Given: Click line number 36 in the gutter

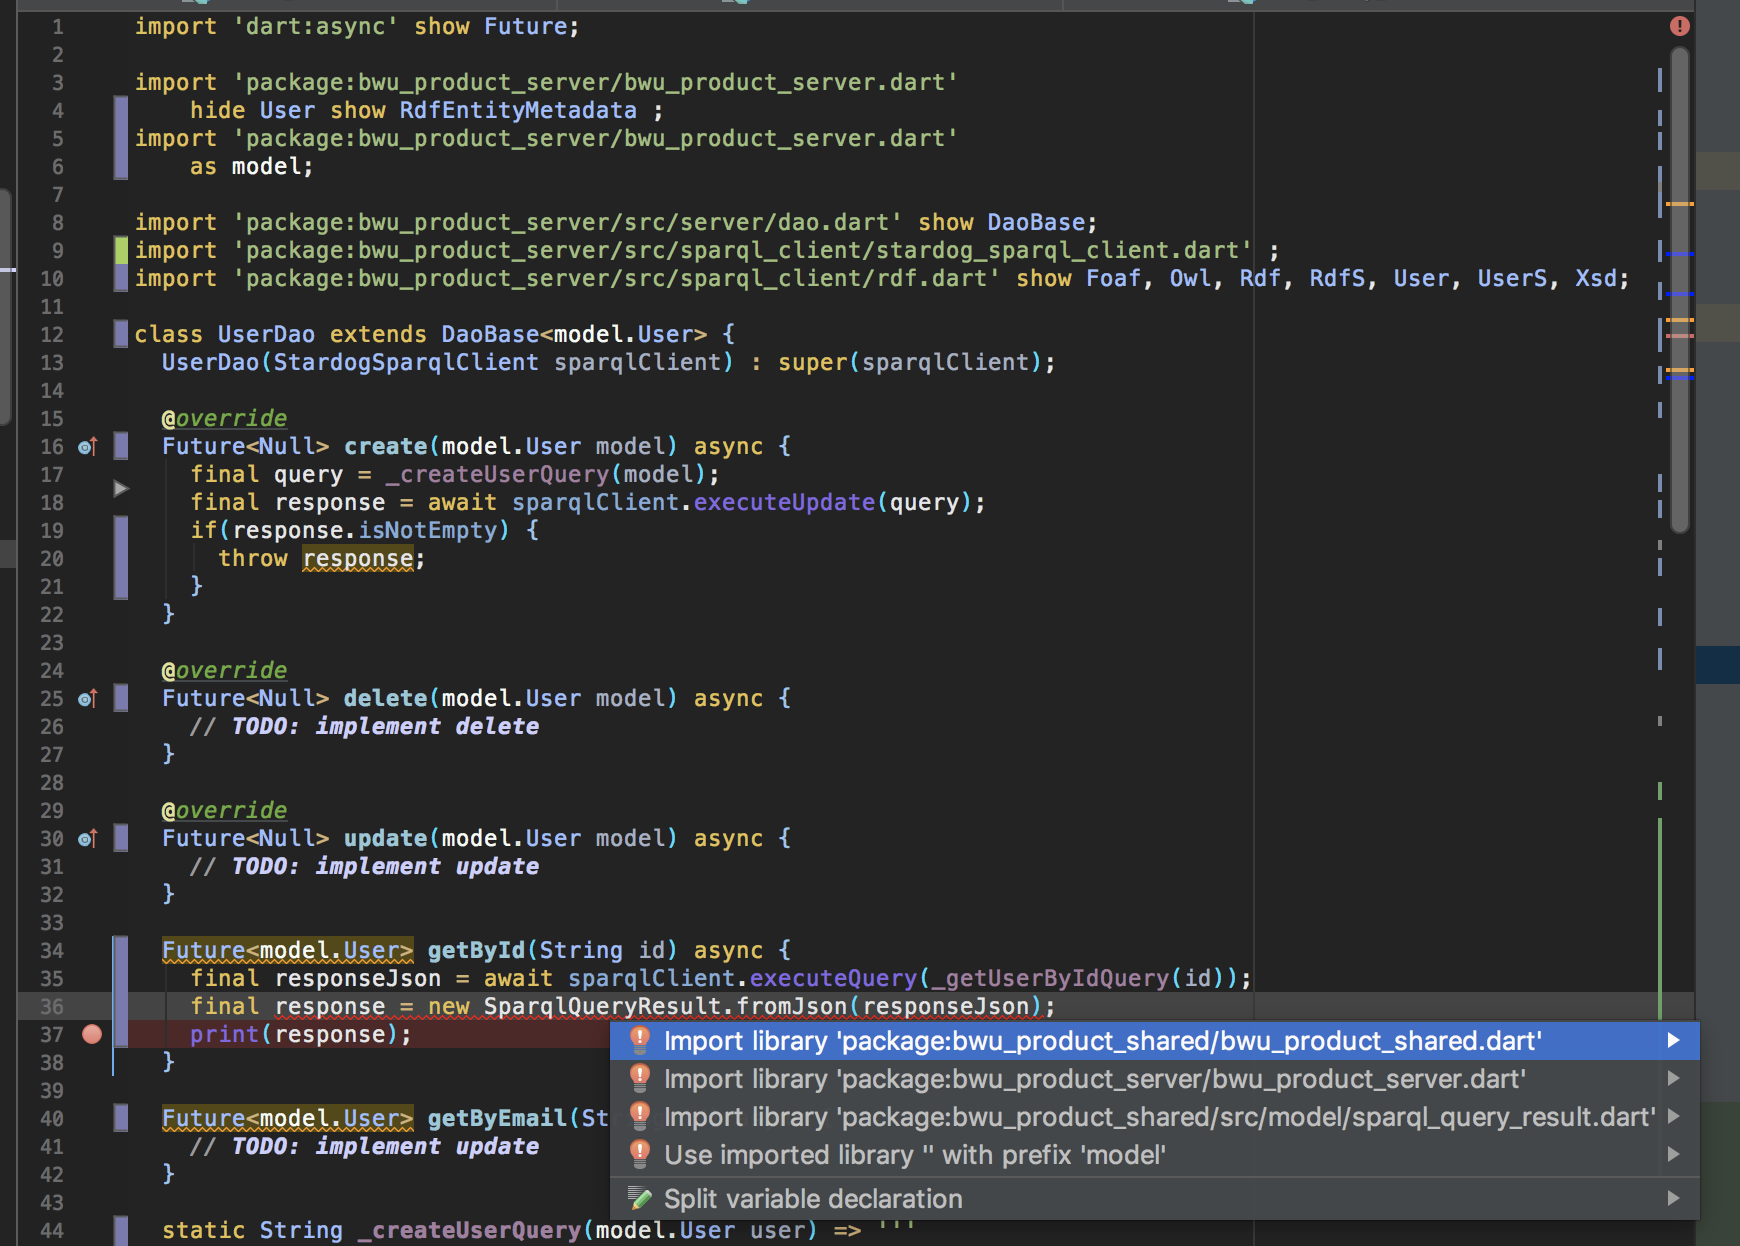Looking at the screenshot, I should (x=52, y=1006).
